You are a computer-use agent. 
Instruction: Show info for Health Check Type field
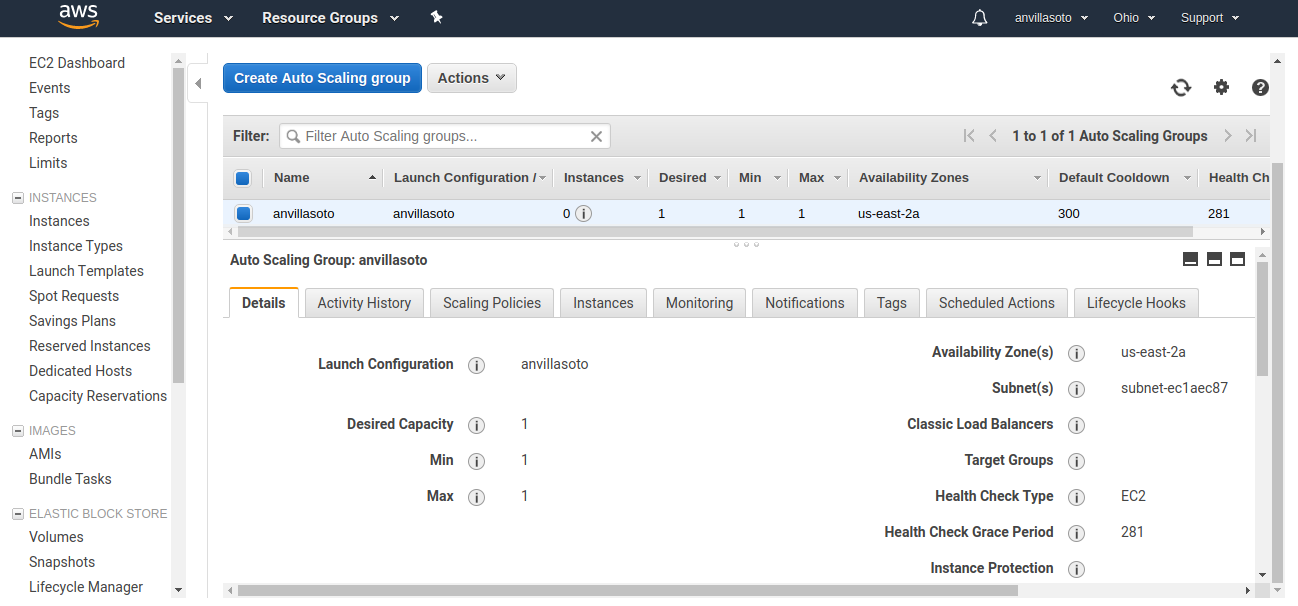1077,497
